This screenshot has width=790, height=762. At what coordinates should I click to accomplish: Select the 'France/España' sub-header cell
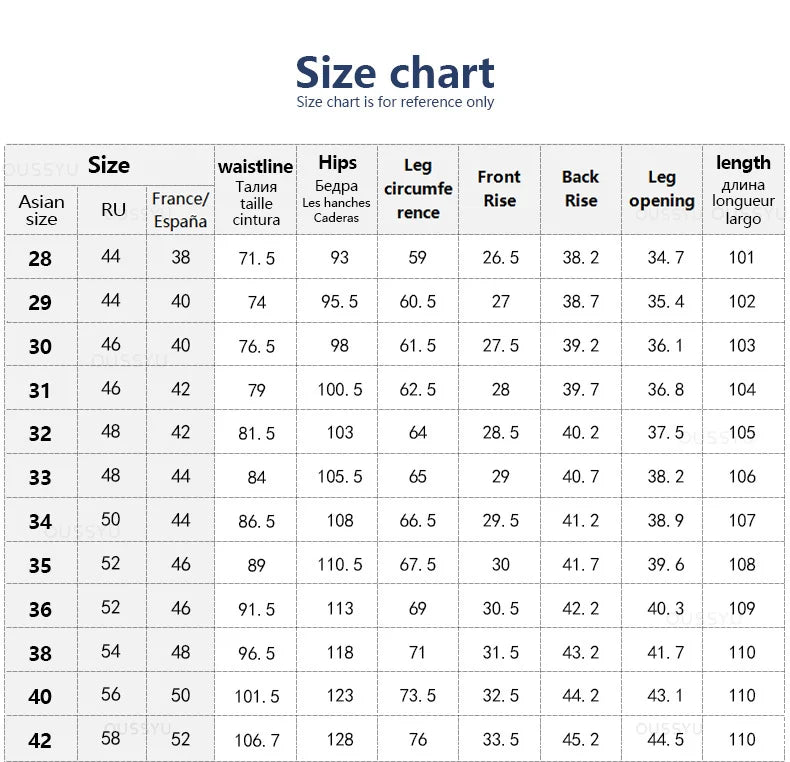[x=180, y=210]
